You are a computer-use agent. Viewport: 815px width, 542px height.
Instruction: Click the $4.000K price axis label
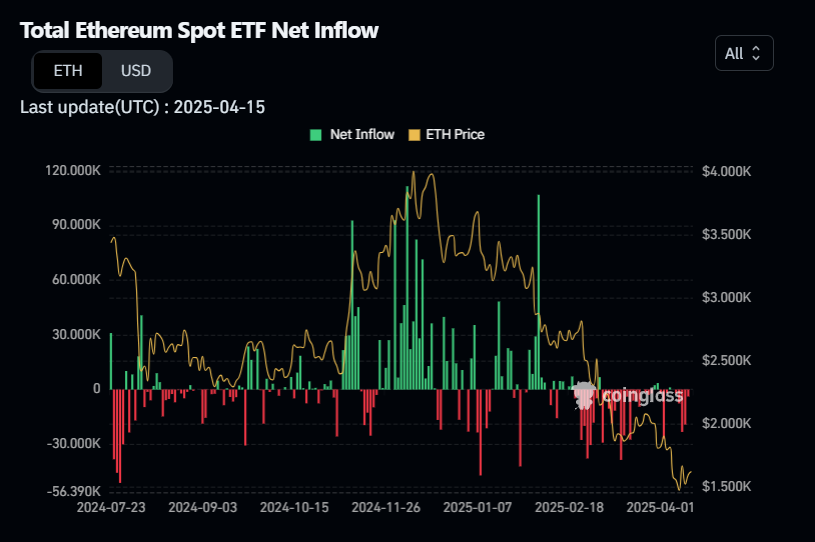[x=727, y=172]
